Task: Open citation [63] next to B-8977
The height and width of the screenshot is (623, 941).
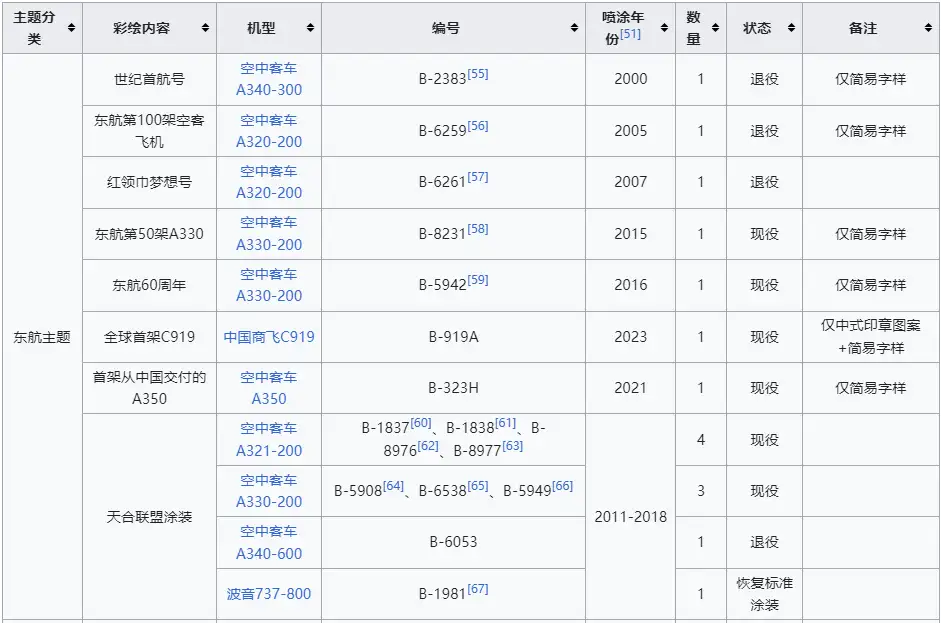Action: point(513,446)
